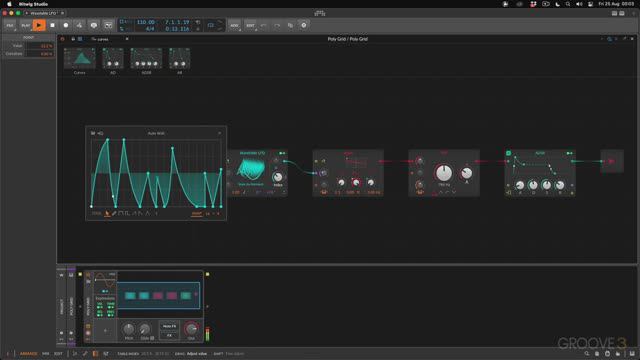Click the Note FX button on device

(169, 327)
